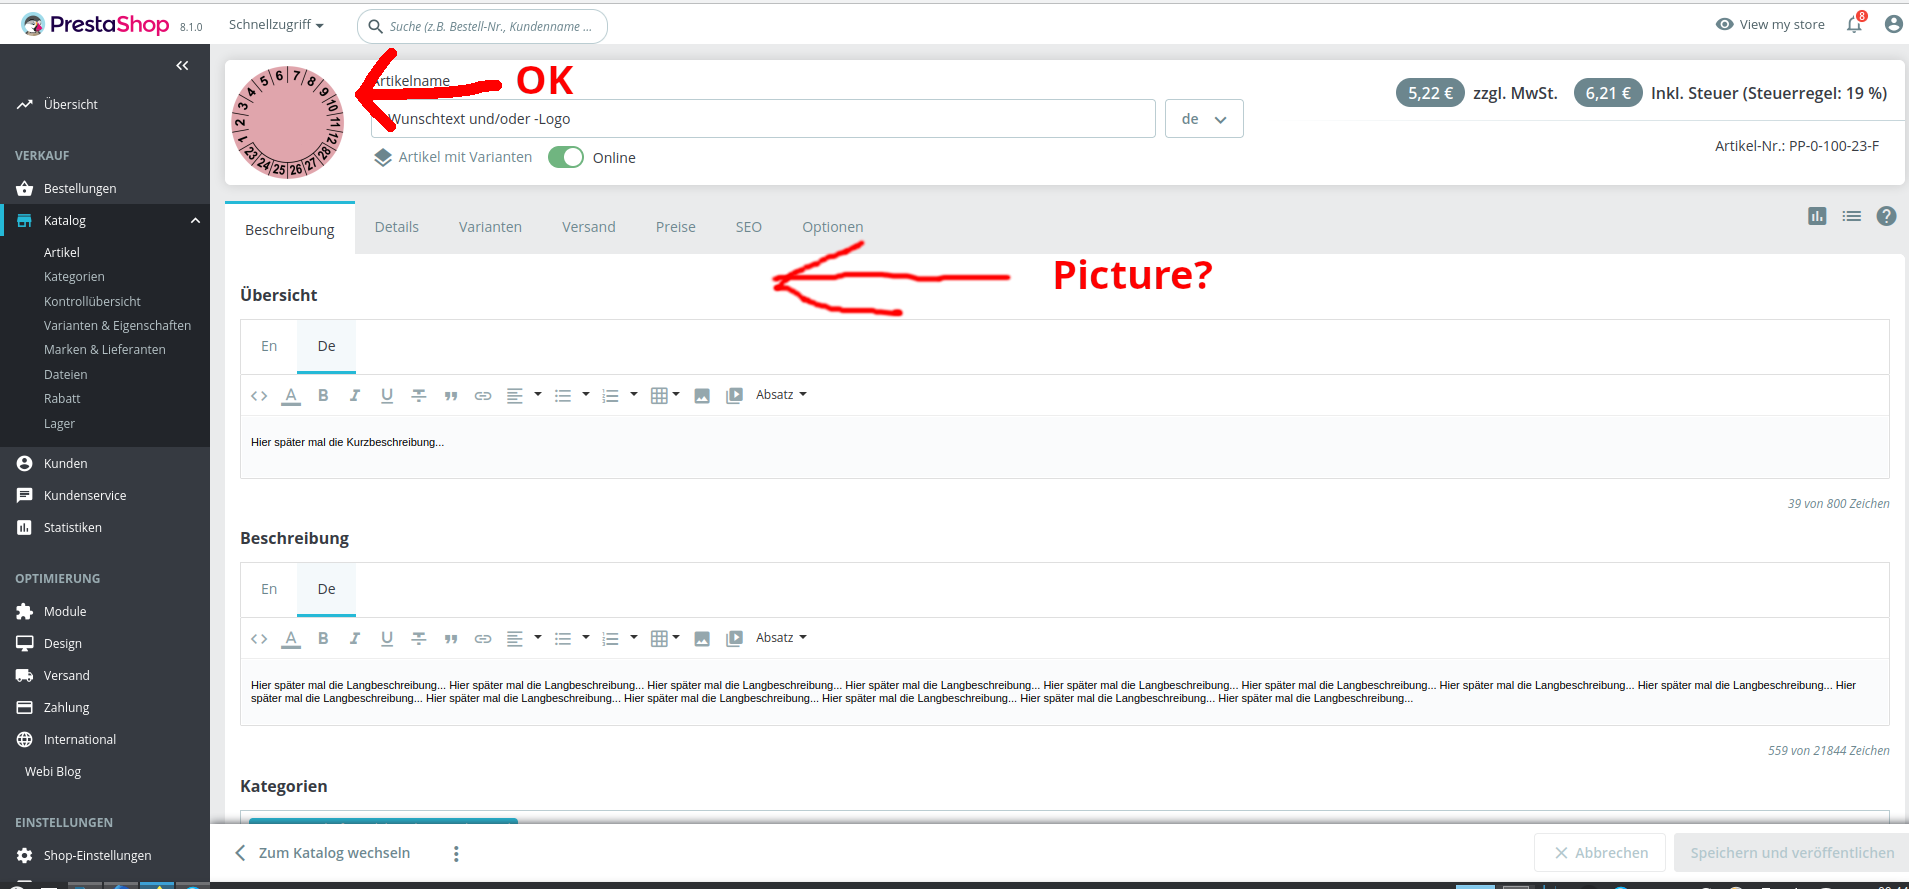The height and width of the screenshot is (889, 1909).
Task: Insert blockquote in Übersicht editor
Action: [x=451, y=396]
